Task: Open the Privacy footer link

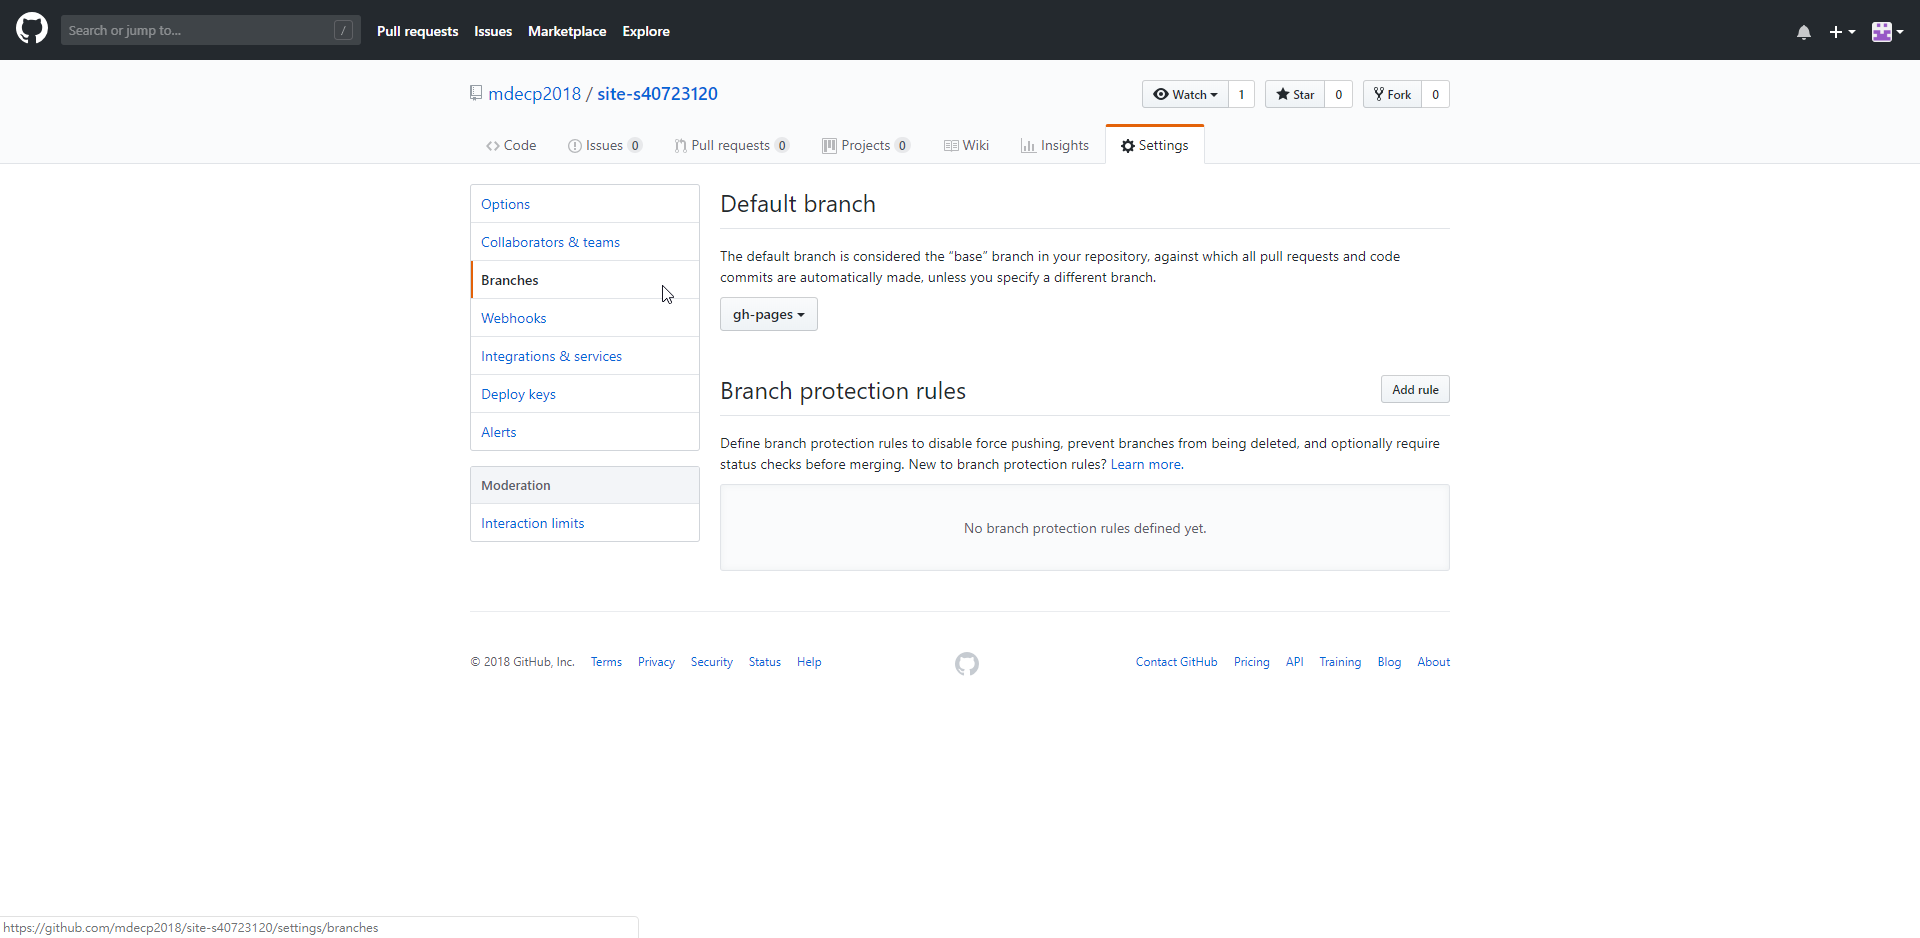Action: (x=656, y=662)
